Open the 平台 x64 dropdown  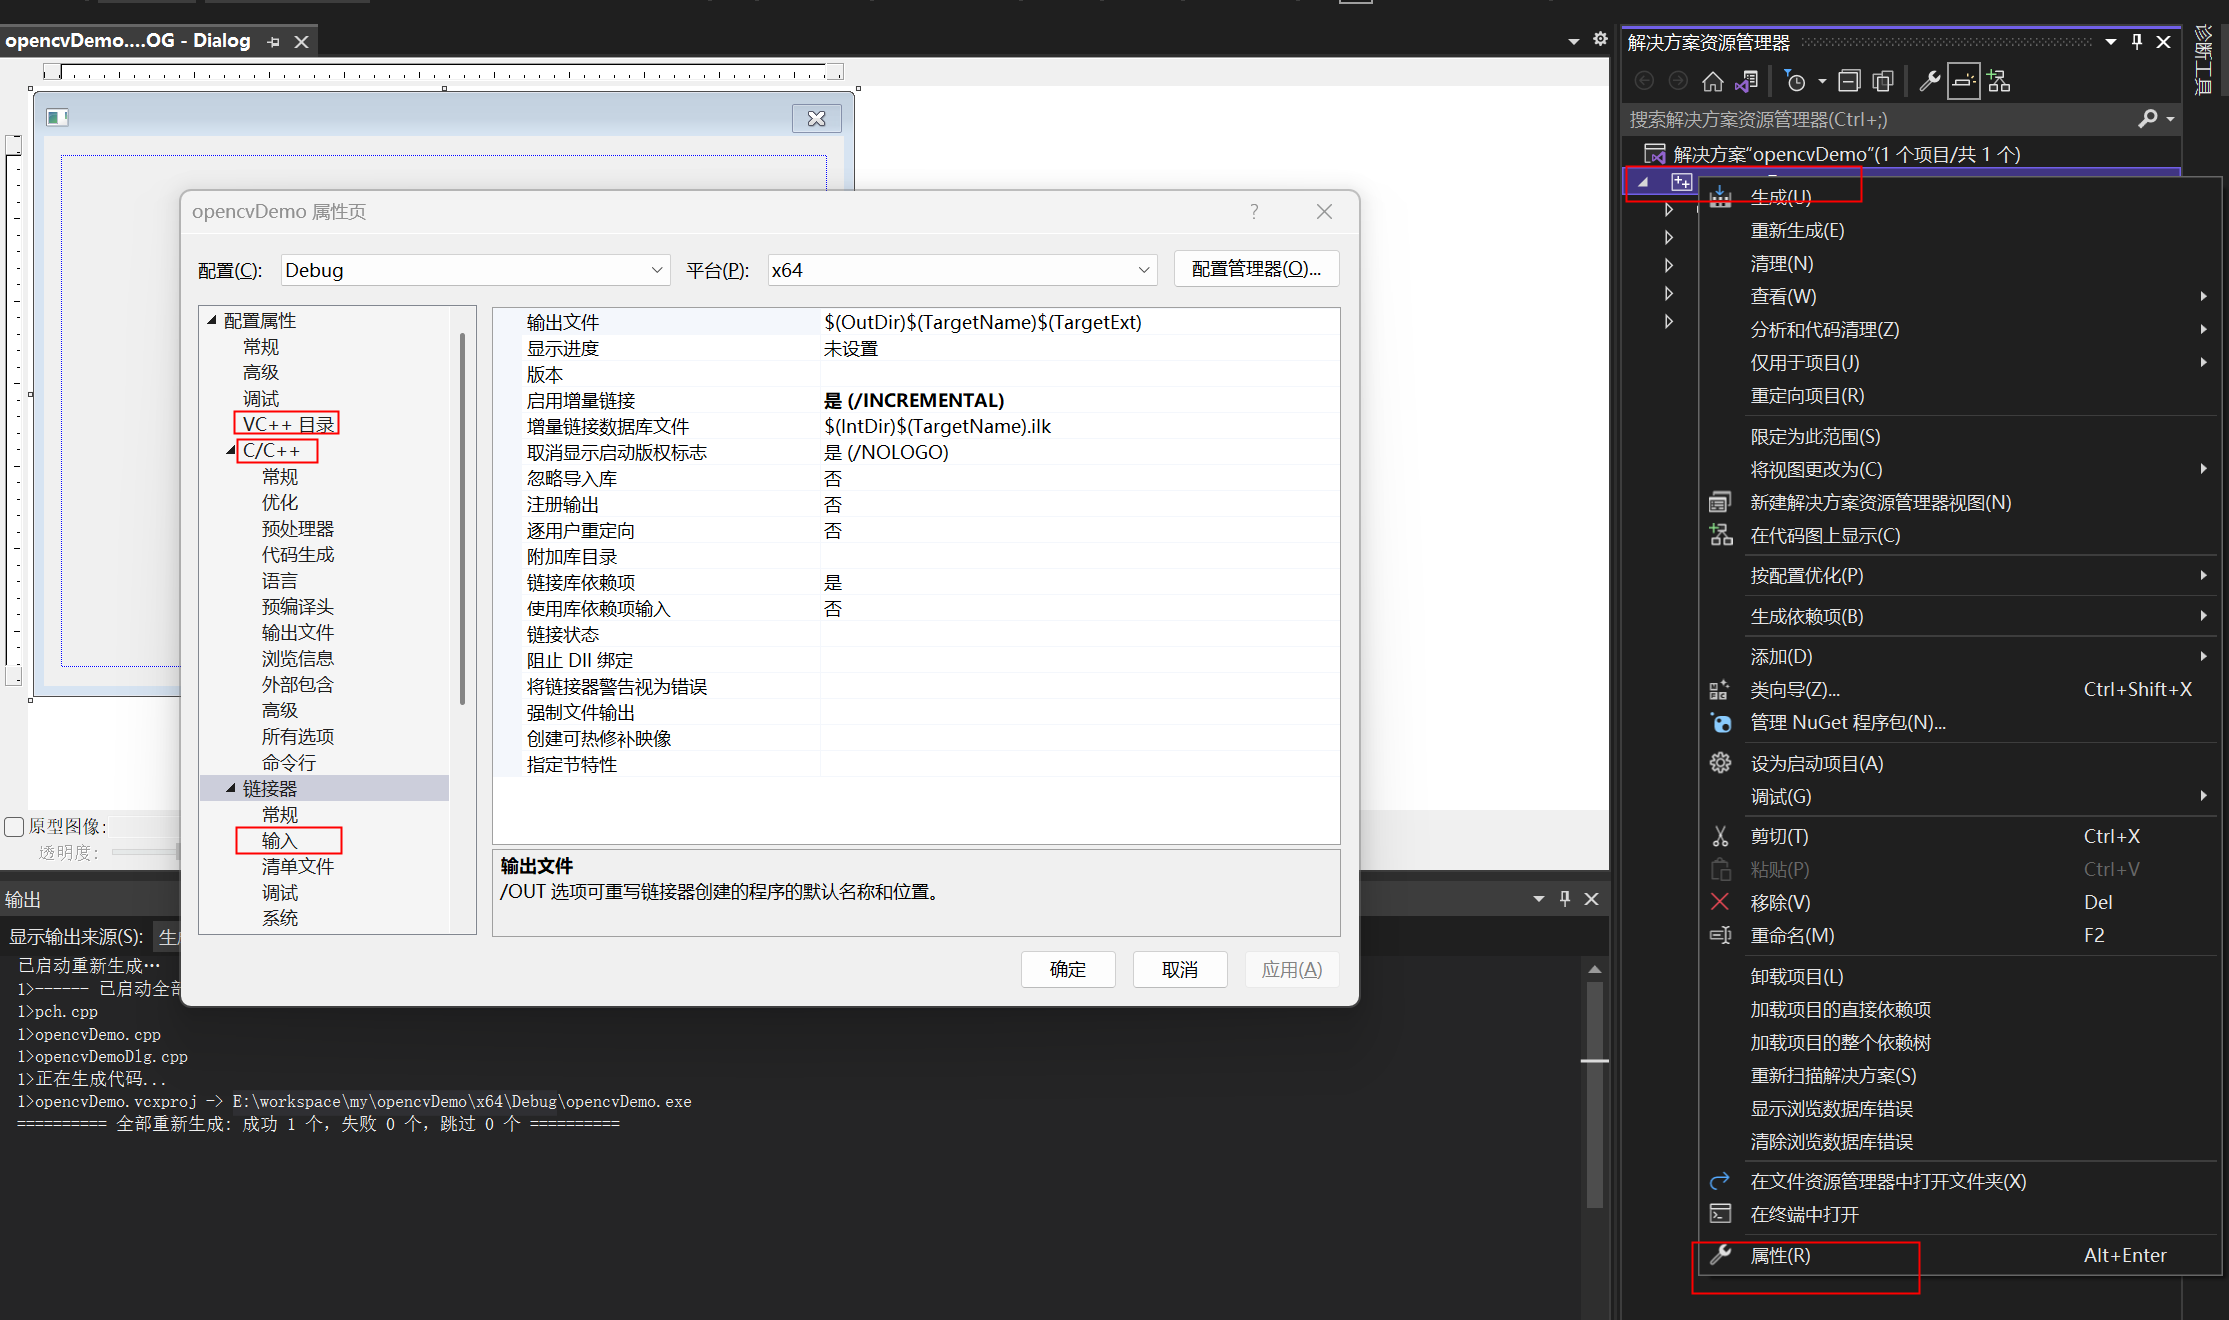click(1143, 269)
